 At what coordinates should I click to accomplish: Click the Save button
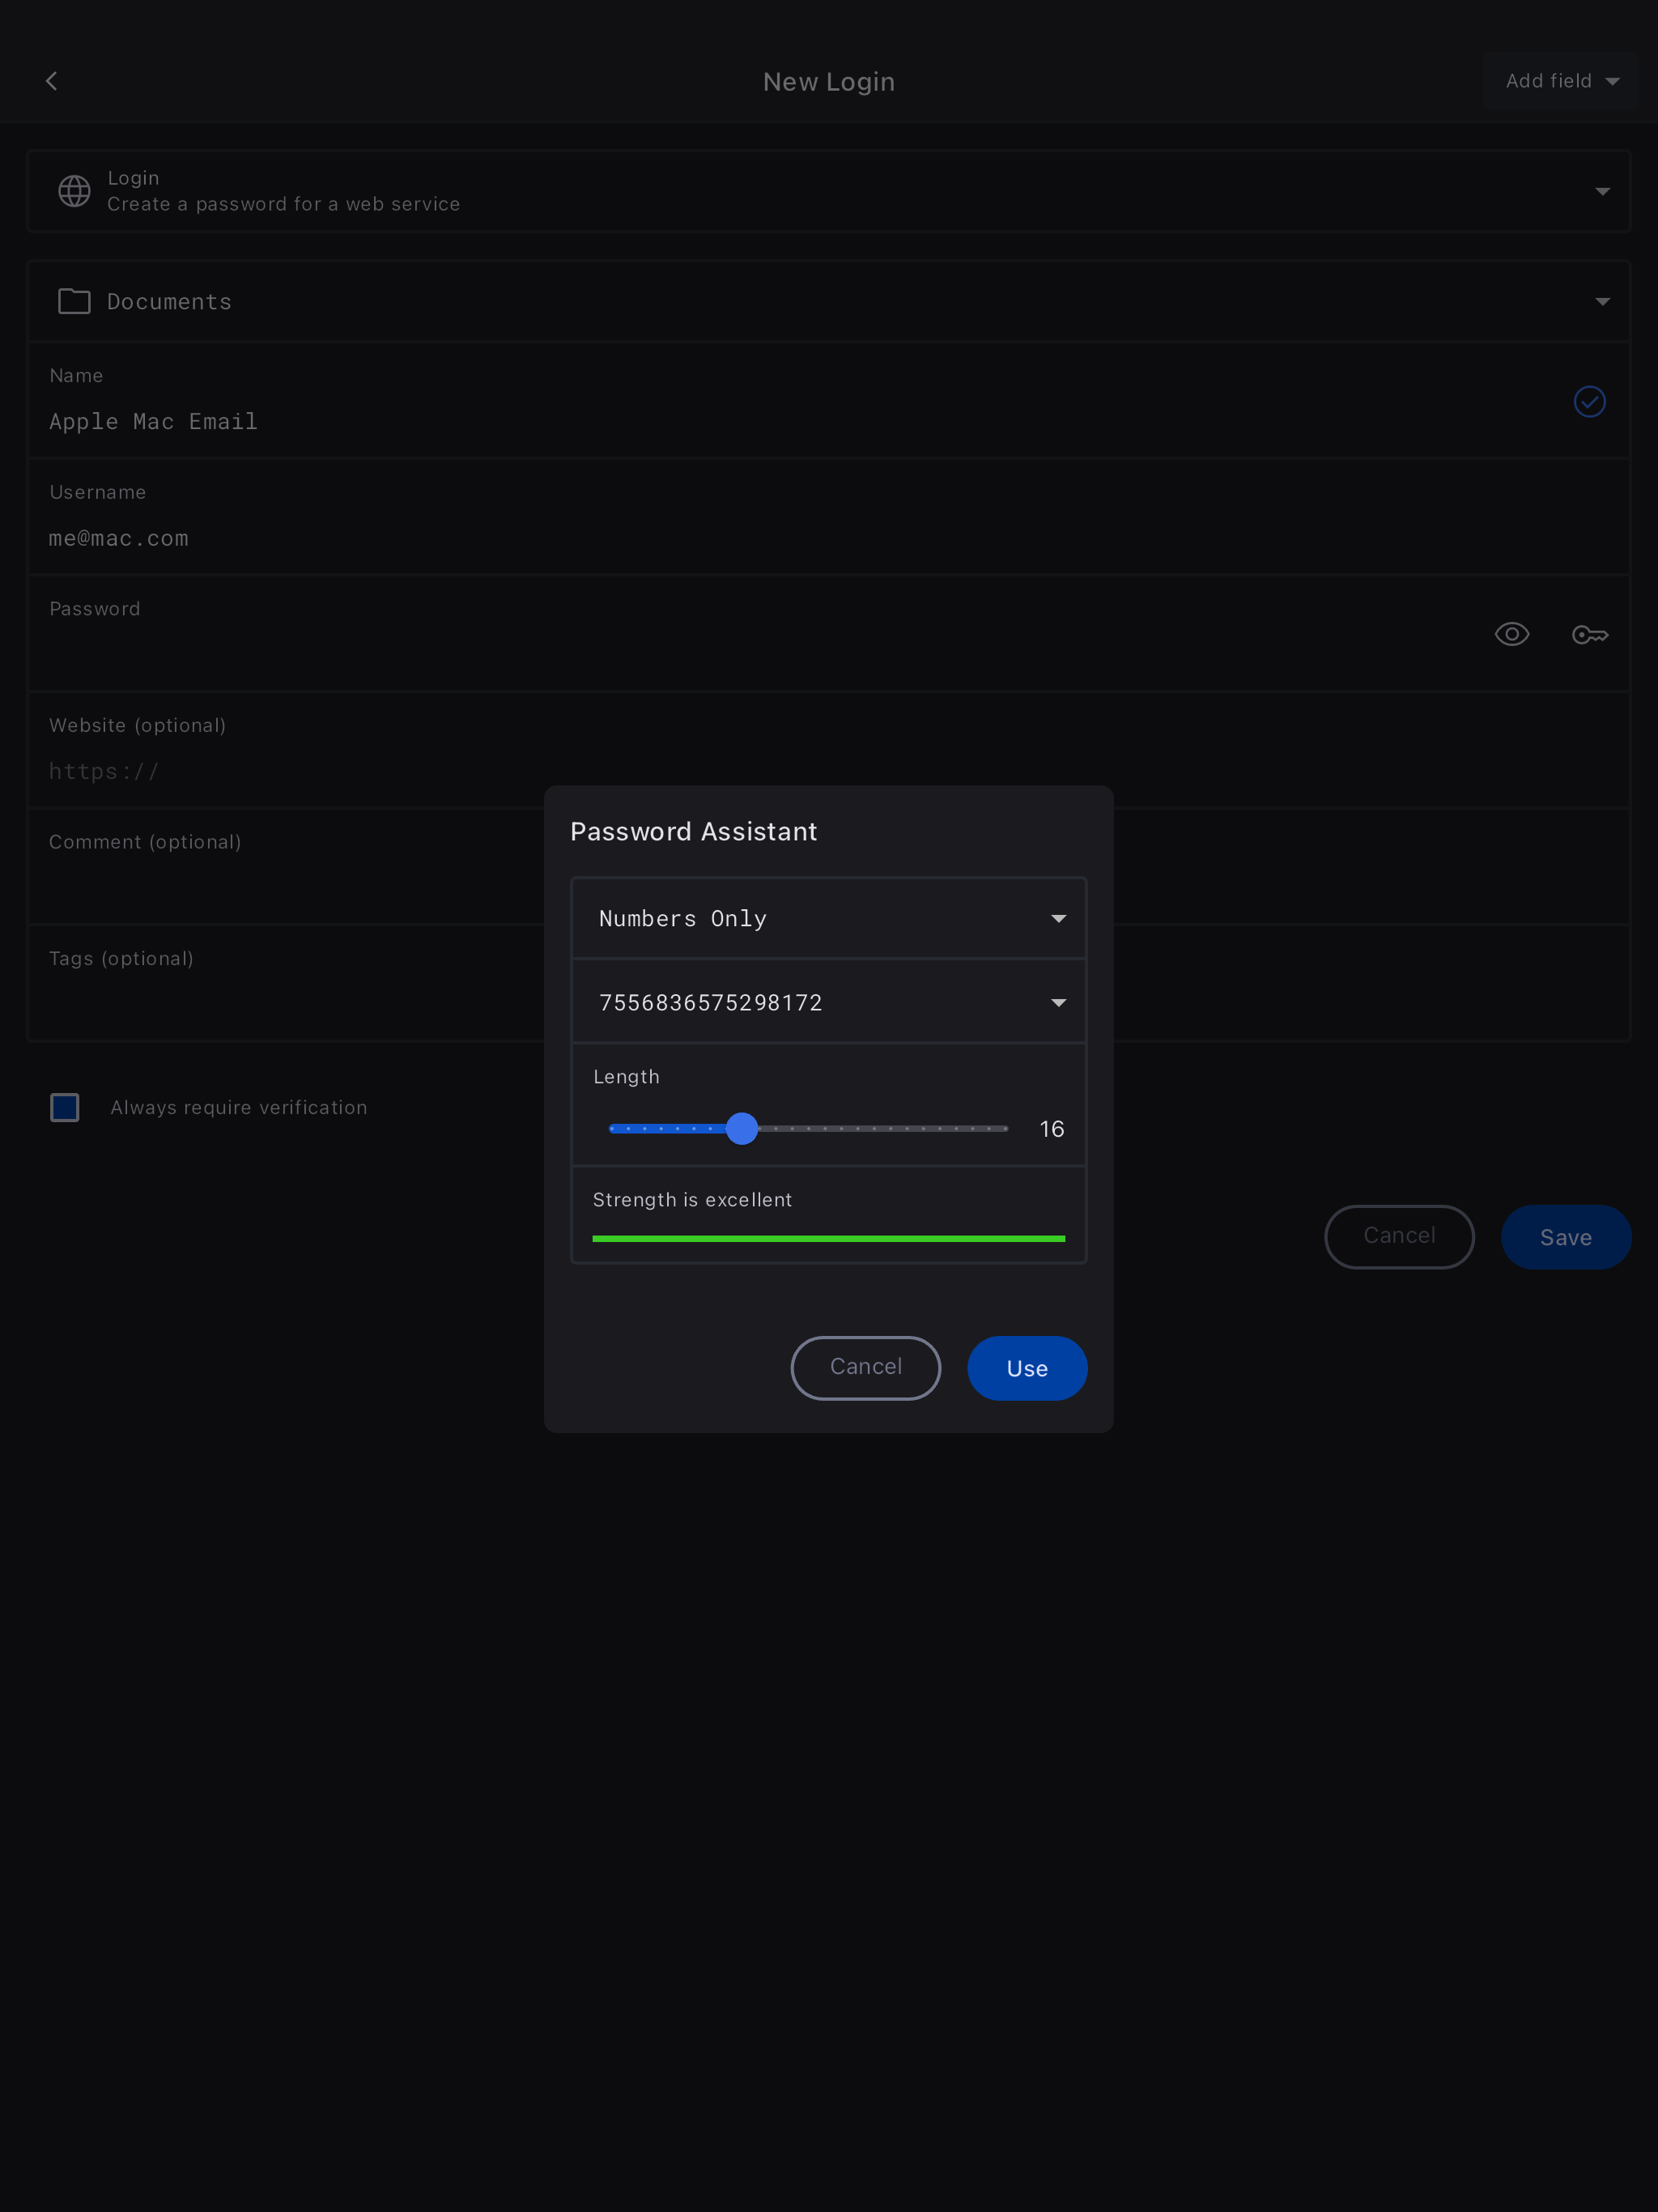1565,1237
